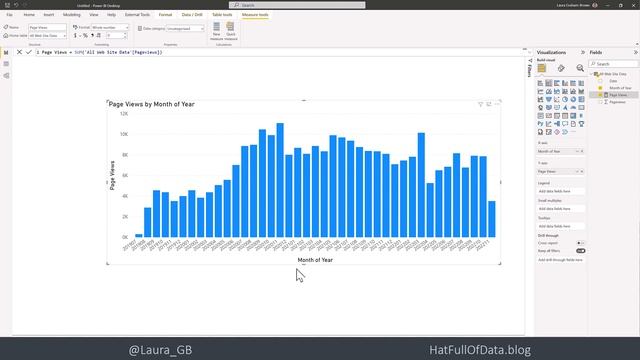Image resolution: width=640 pixels, height=360 pixels.
Task: Expand the Filters pane
Action: click(530, 67)
